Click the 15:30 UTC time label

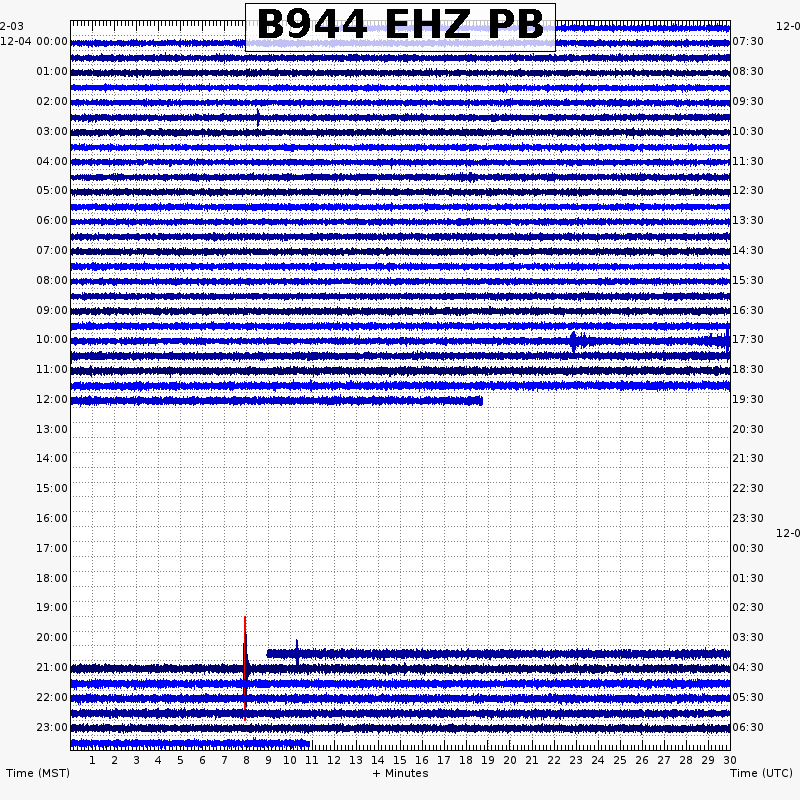(748, 281)
